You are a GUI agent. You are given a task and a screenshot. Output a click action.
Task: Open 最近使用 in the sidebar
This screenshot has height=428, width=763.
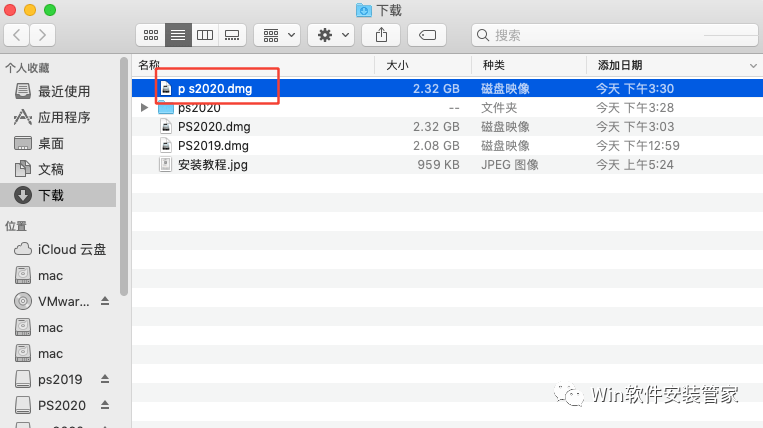click(58, 91)
